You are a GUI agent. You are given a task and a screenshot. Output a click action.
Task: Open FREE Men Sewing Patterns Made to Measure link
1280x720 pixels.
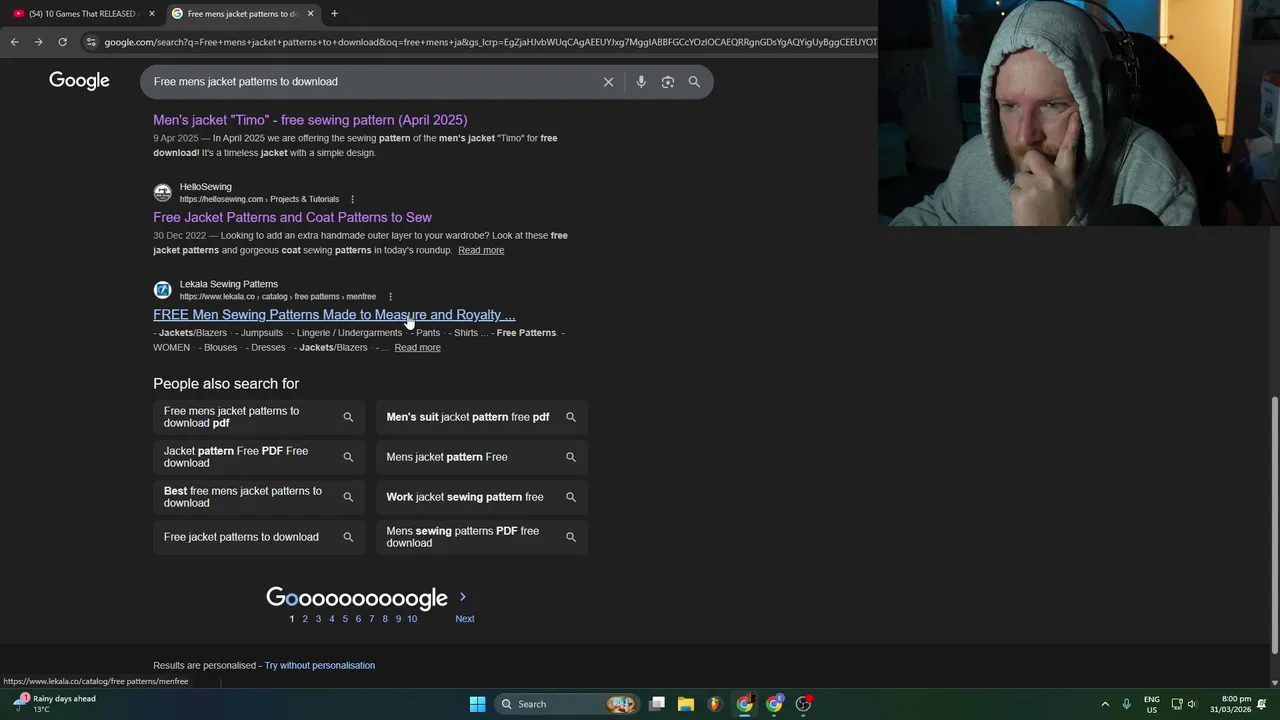tap(334, 314)
